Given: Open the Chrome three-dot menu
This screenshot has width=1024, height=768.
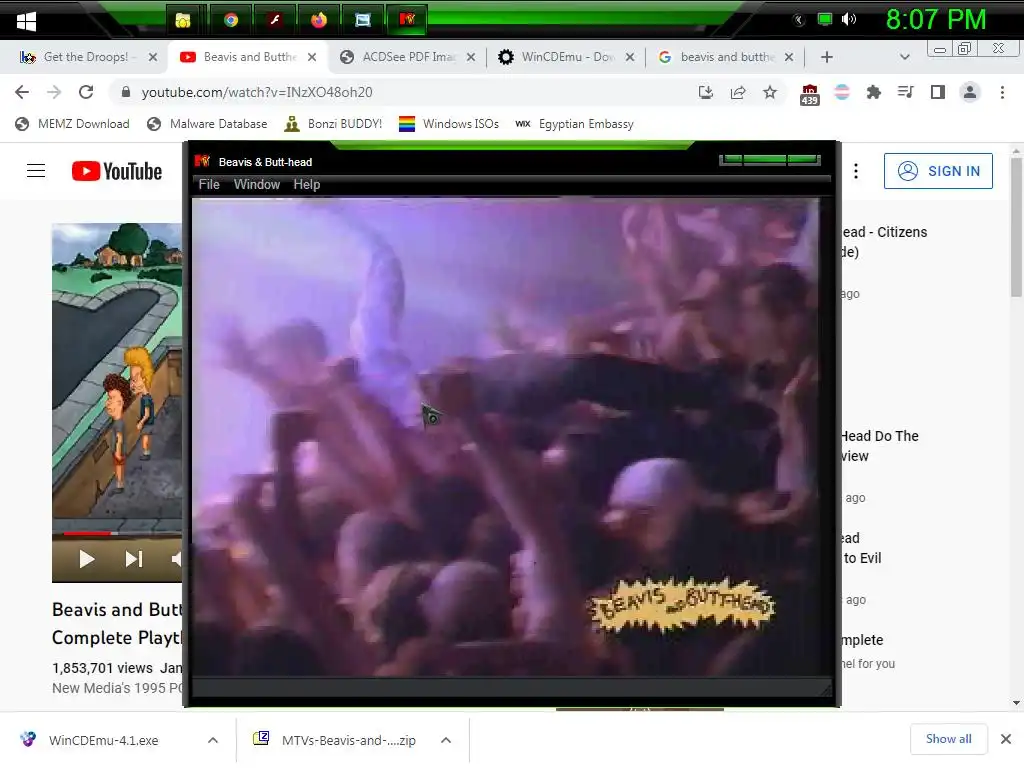Looking at the screenshot, I should click(x=1002, y=92).
